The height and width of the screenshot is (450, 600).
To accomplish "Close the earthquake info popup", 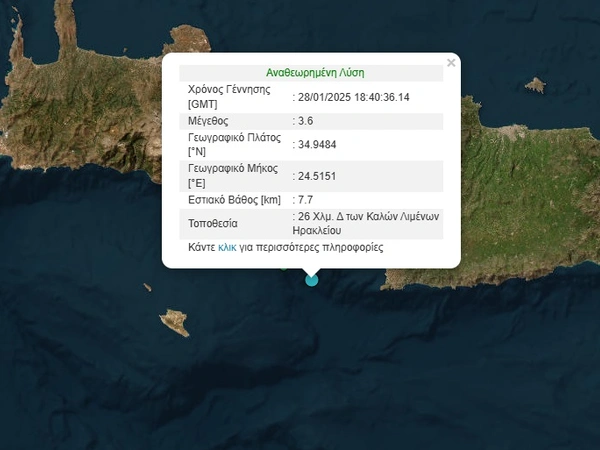I will click(451, 63).
